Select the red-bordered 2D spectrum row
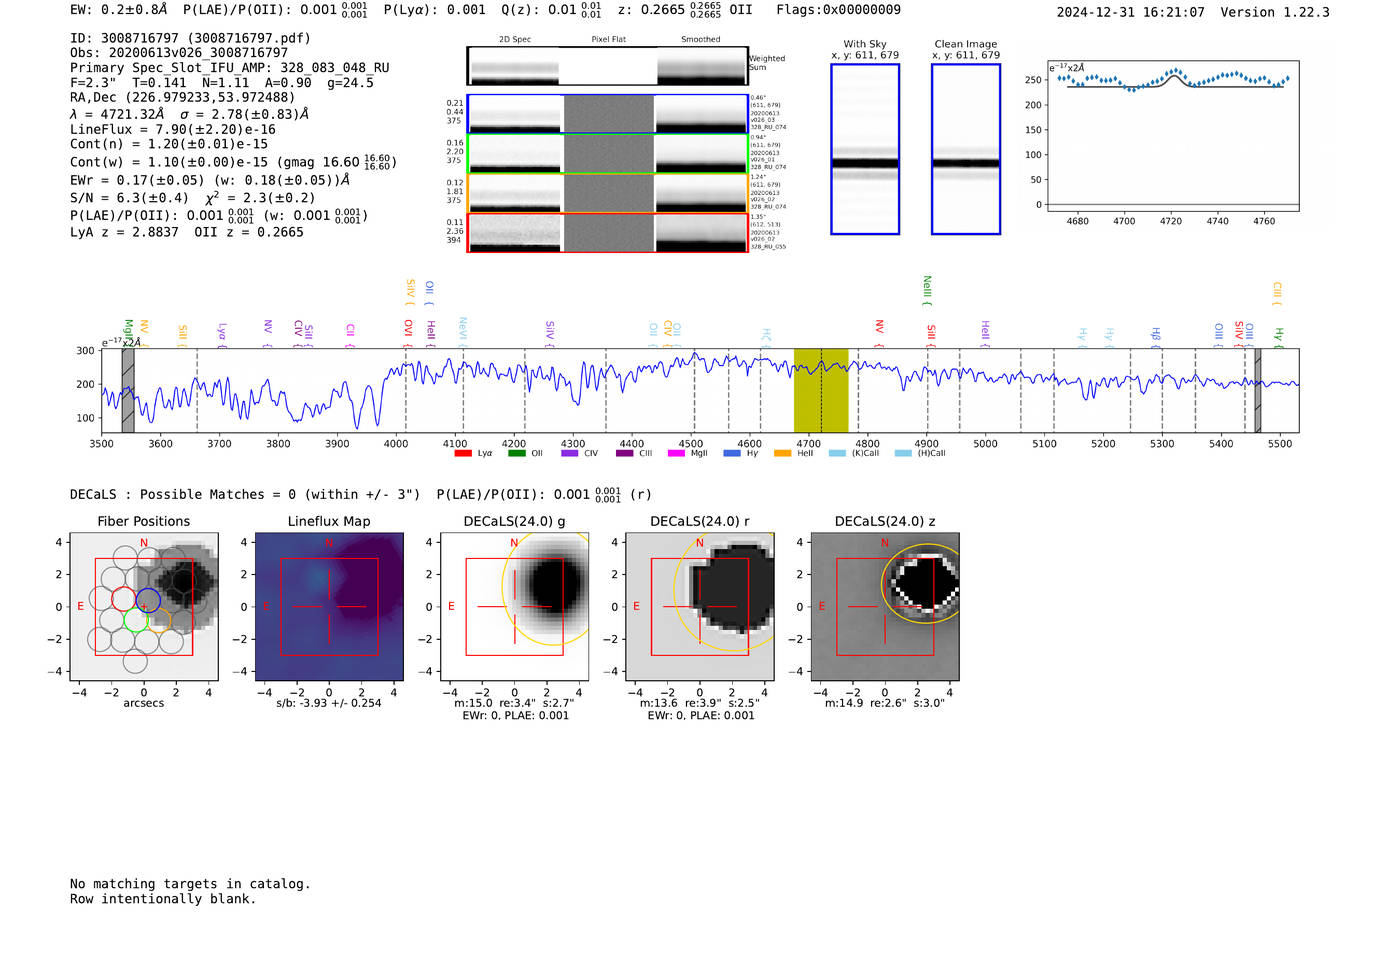 tap(607, 232)
